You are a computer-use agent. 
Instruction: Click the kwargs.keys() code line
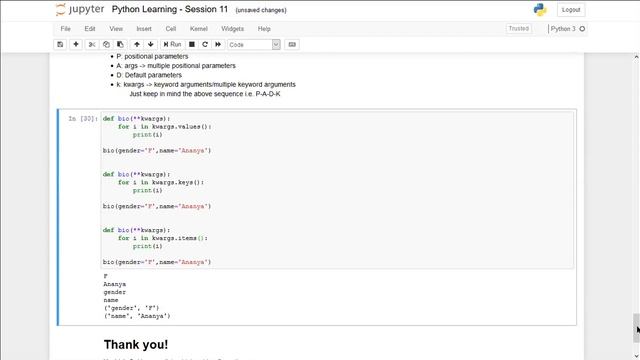pyautogui.click(x=161, y=182)
